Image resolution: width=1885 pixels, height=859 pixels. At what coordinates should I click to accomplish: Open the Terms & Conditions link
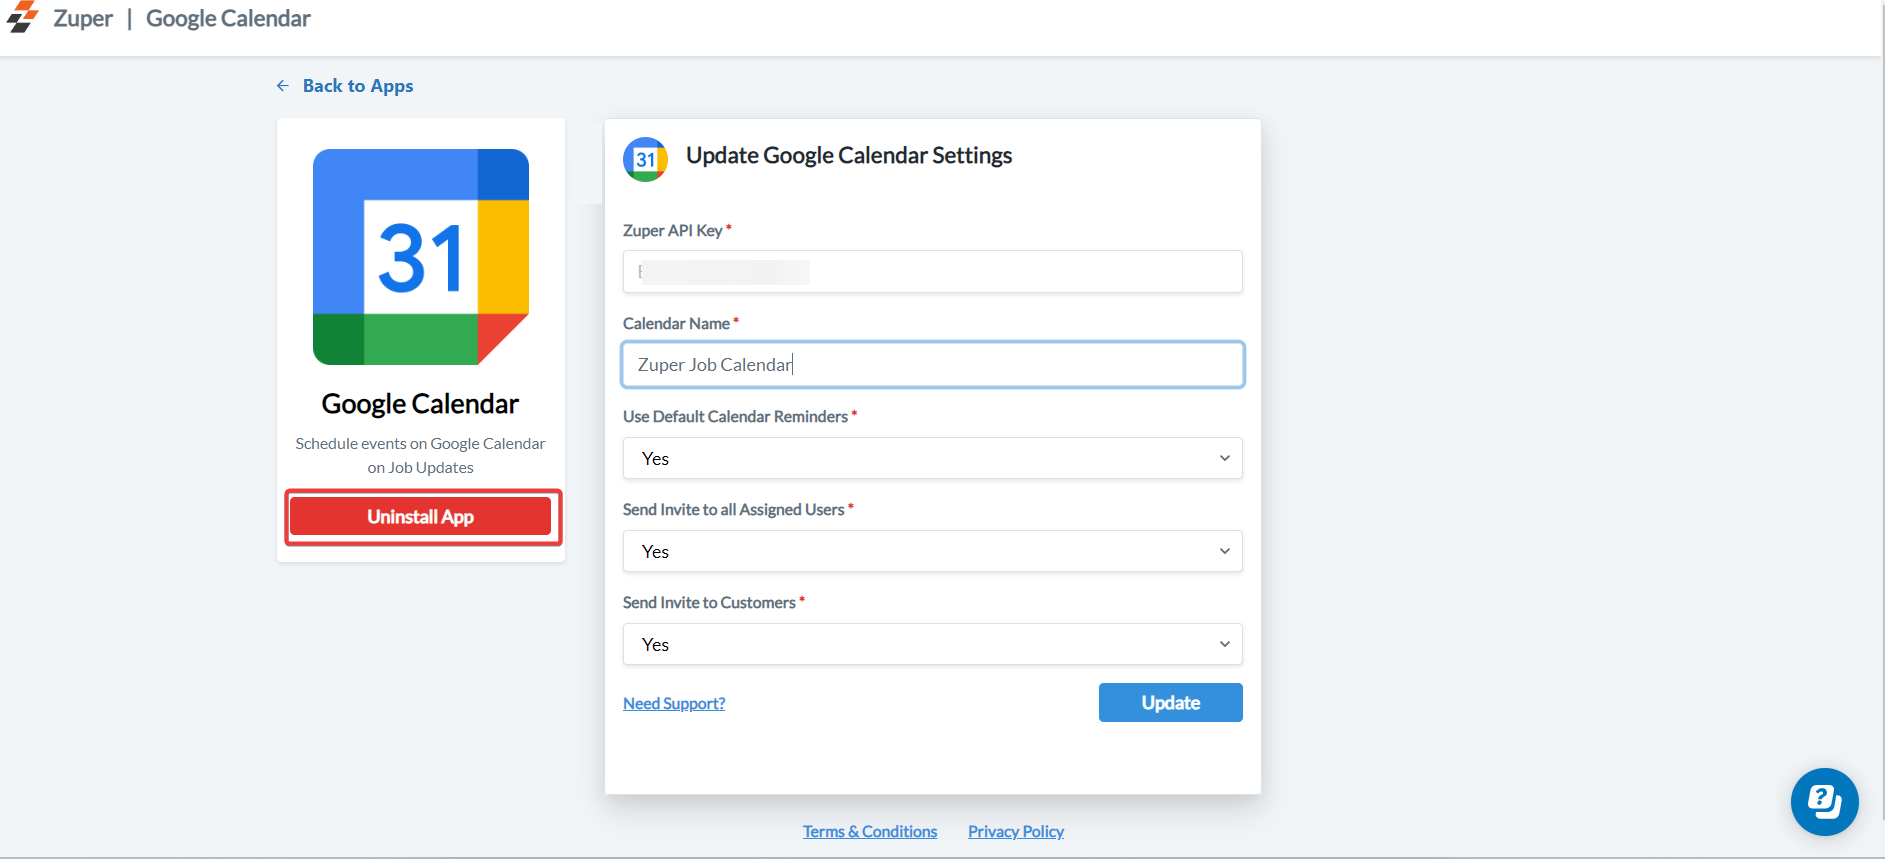tap(870, 832)
